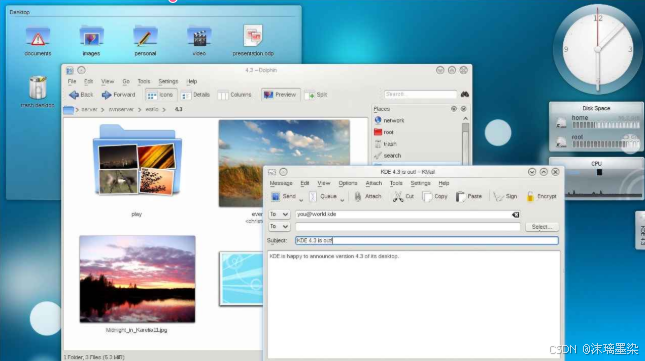Open the Dolphin File menu

click(72, 81)
